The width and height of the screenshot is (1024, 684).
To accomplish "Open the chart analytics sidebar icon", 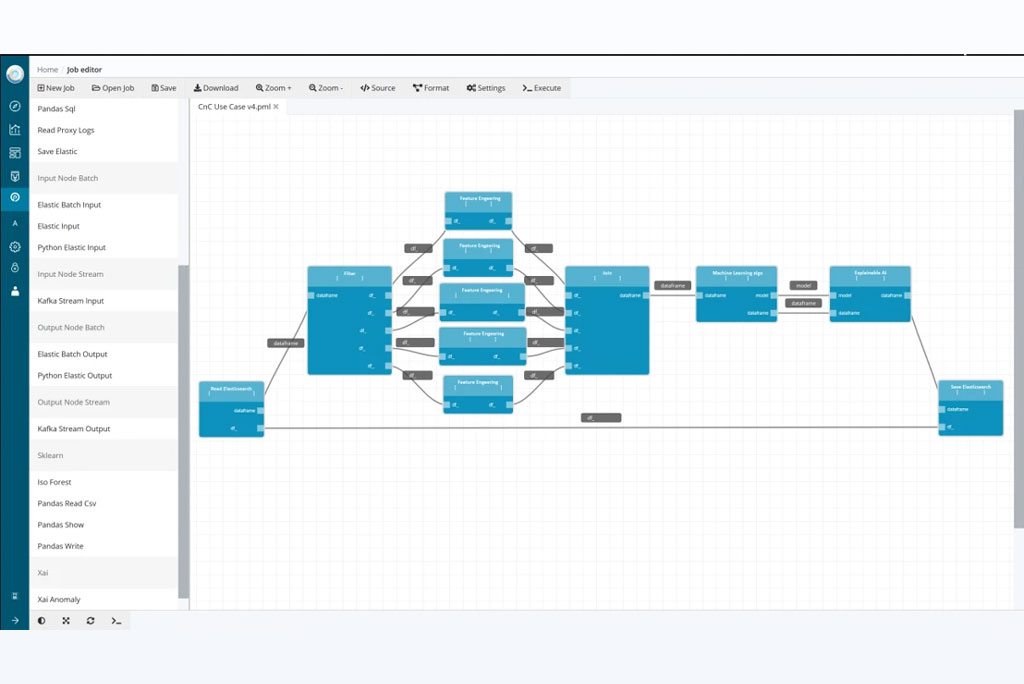I will pos(15,129).
